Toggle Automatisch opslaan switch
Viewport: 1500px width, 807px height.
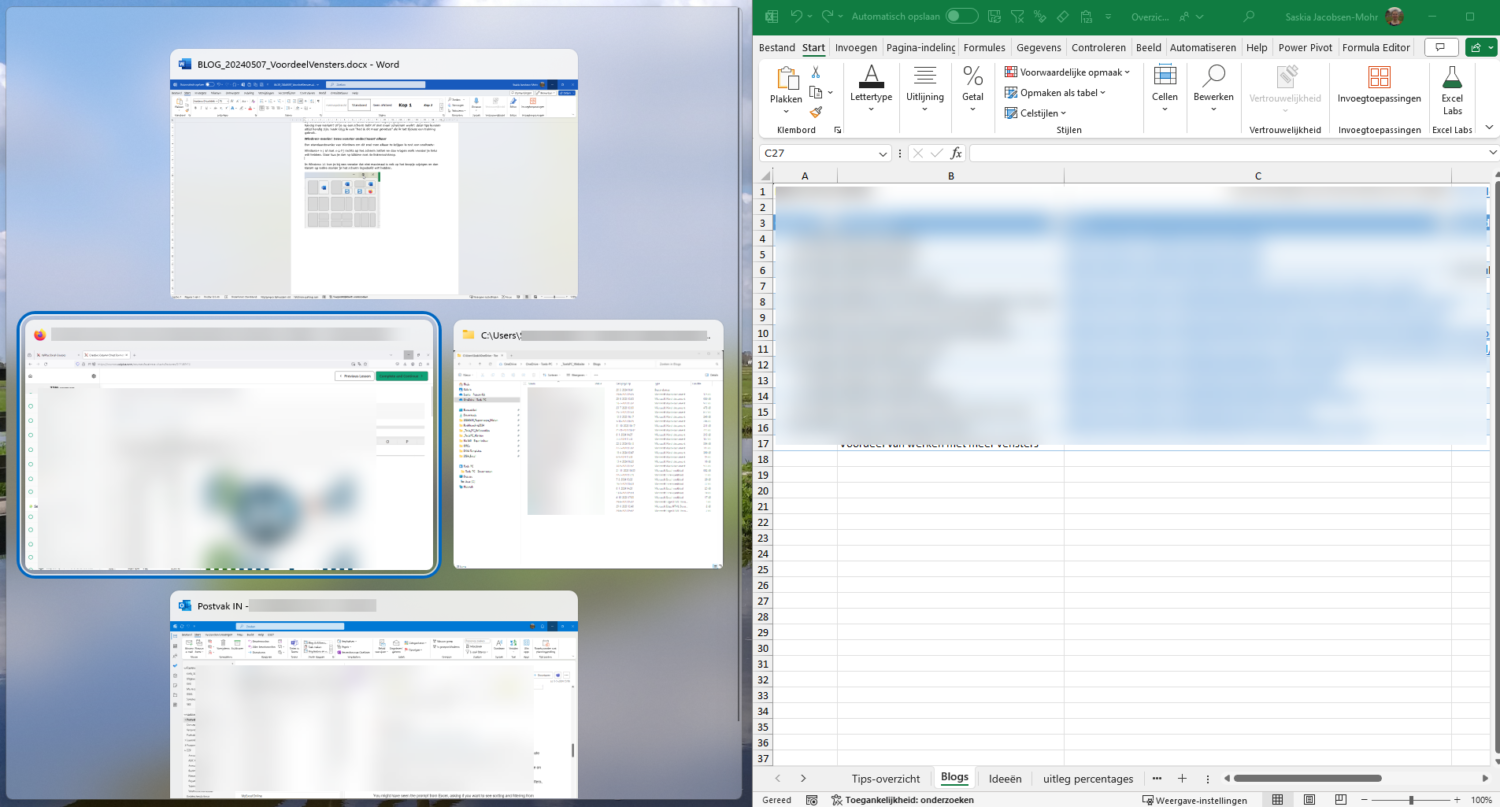pyautogui.click(x=962, y=16)
